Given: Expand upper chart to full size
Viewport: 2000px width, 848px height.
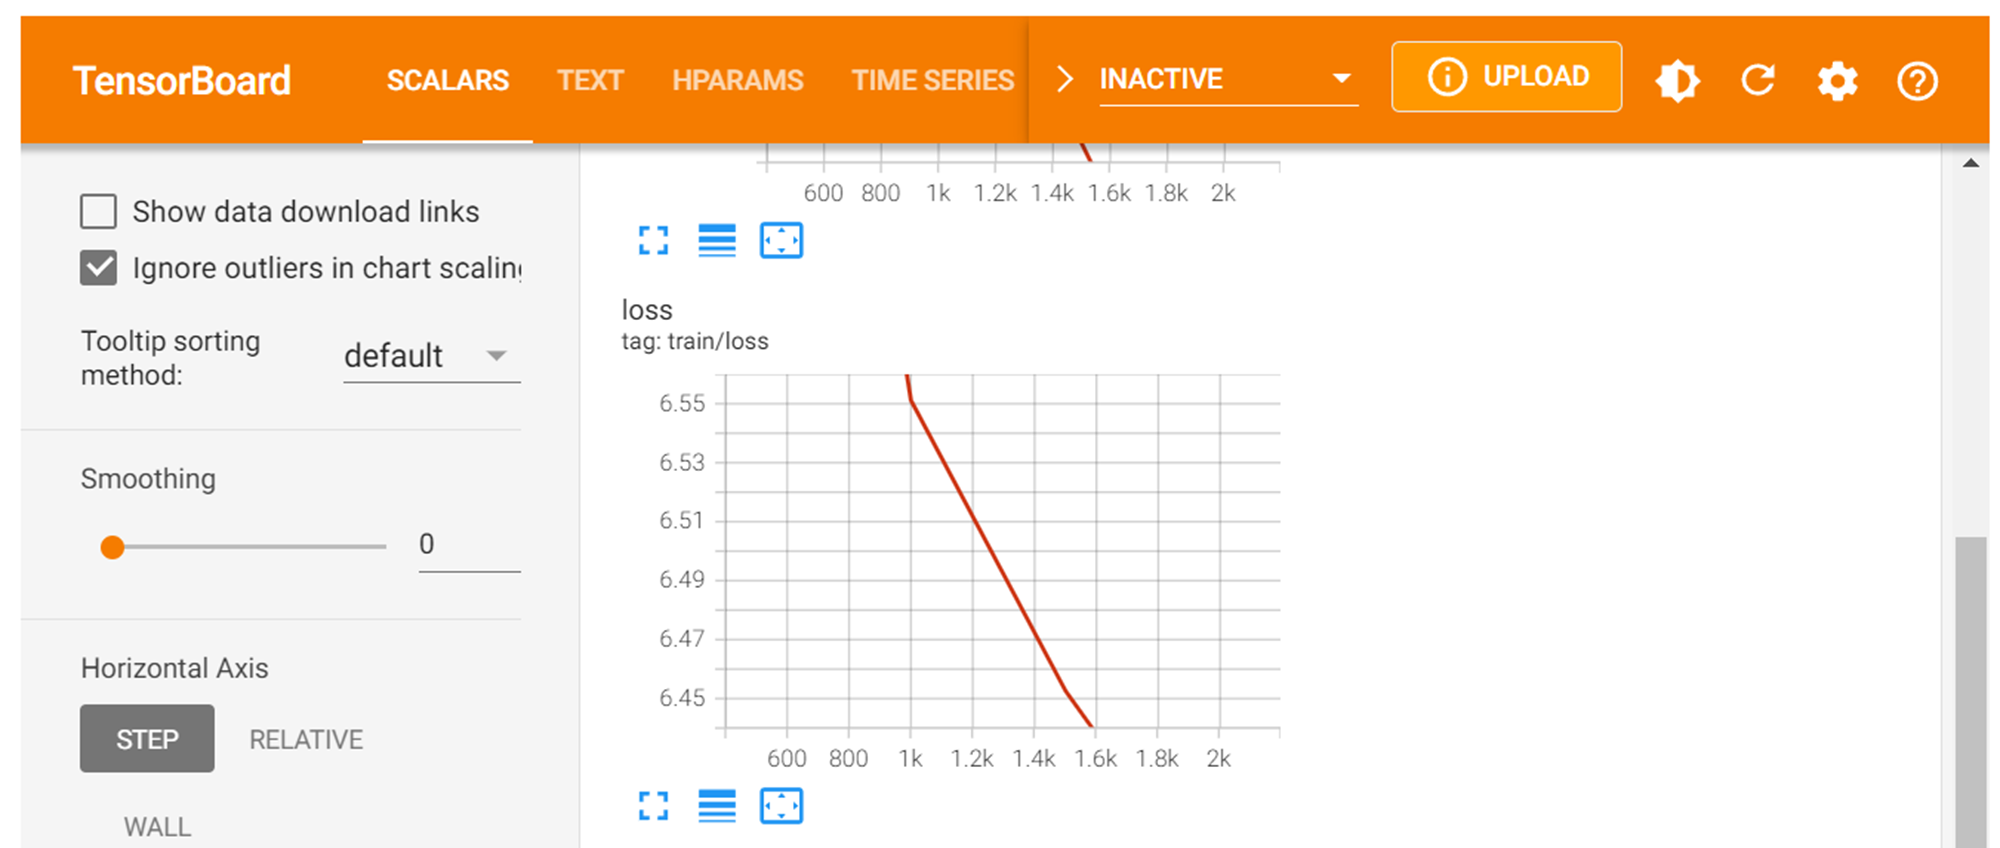Looking at the screenshot, I should click(653, 240).
